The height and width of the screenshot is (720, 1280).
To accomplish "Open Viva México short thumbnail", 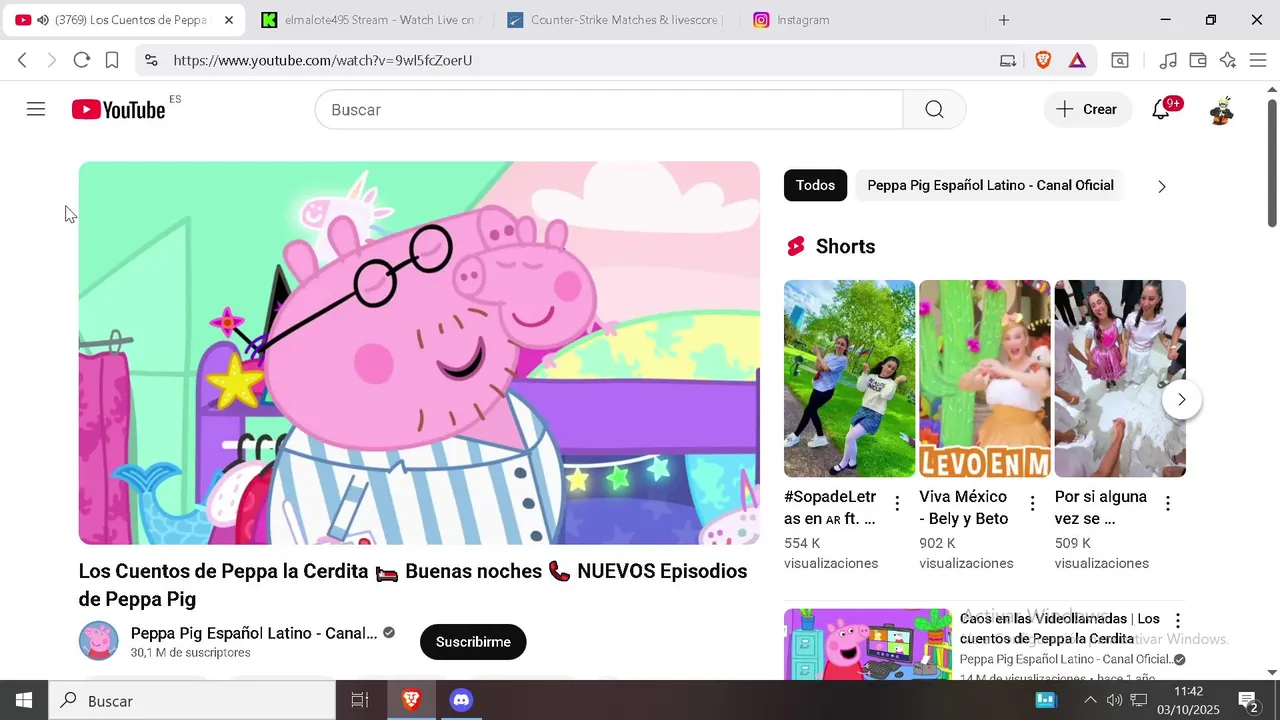I will click(x=984, y=378).
